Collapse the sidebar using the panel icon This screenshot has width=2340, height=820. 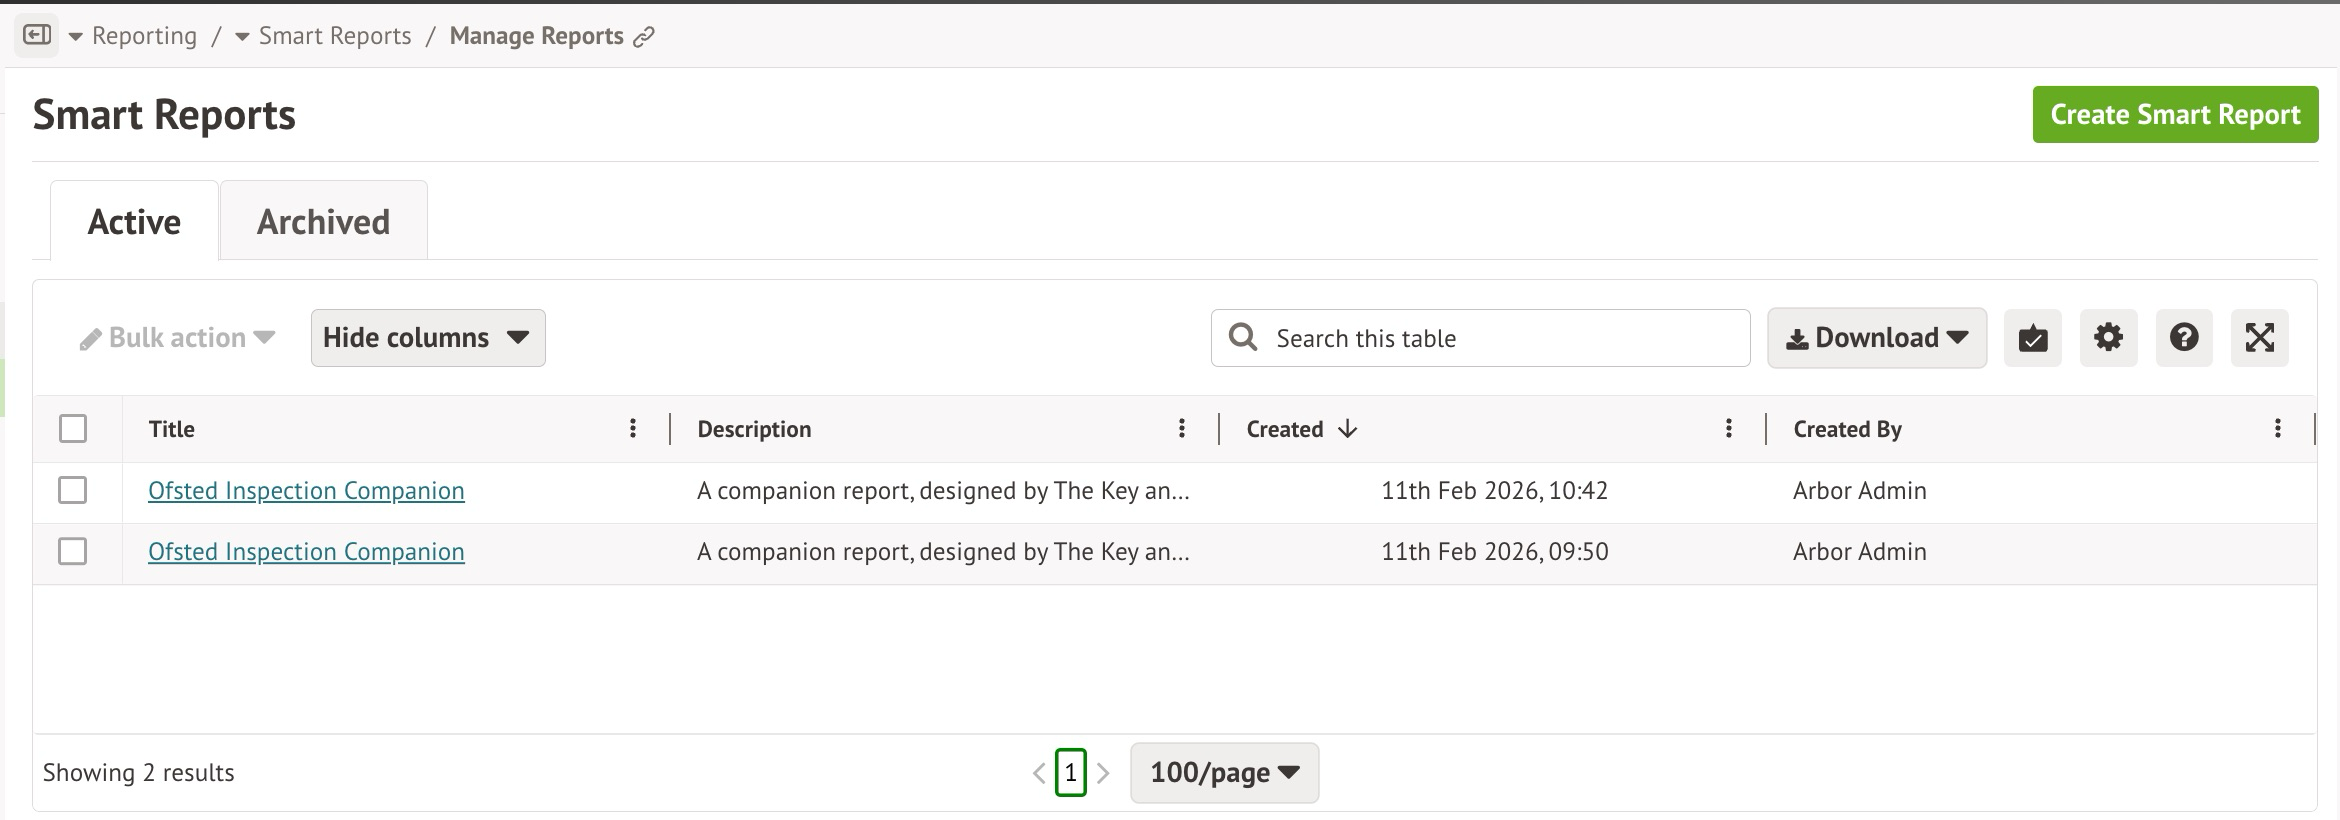(37, 36)
